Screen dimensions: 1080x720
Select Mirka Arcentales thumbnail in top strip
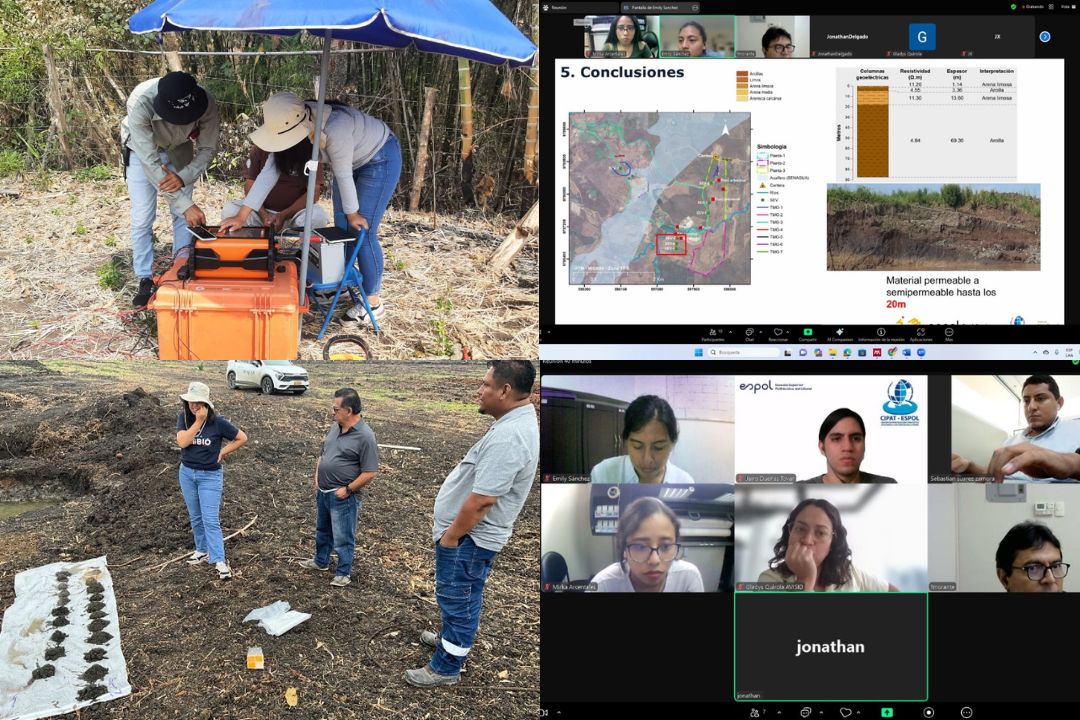click(x=622, y=37)
